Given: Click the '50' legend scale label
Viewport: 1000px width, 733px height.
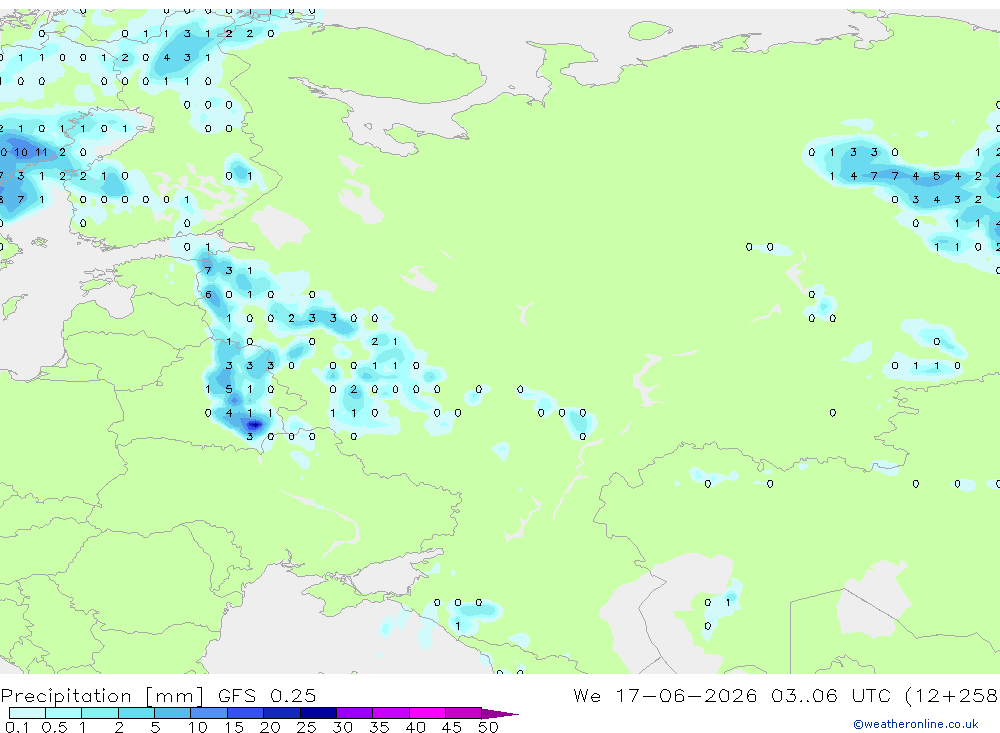Looking at the screenshot, I should click(488, 727).
